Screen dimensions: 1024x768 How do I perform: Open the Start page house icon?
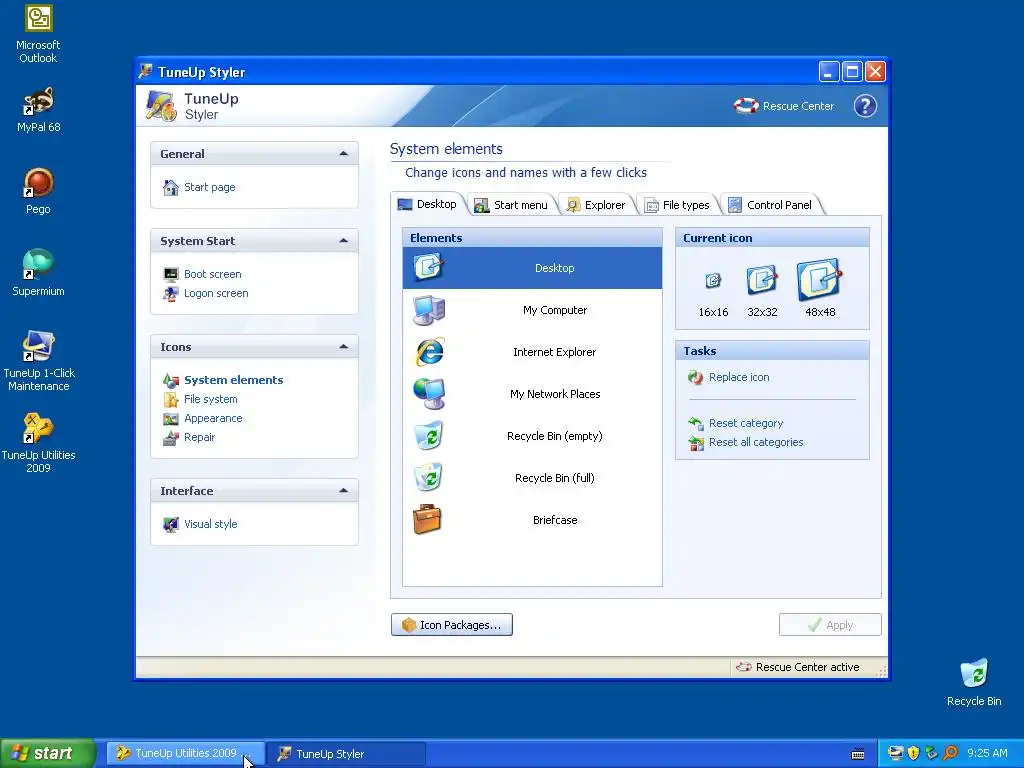pos(170,187)
